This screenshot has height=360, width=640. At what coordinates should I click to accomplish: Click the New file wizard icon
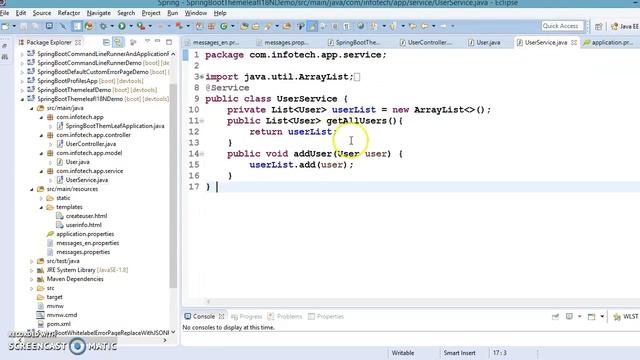6,26
